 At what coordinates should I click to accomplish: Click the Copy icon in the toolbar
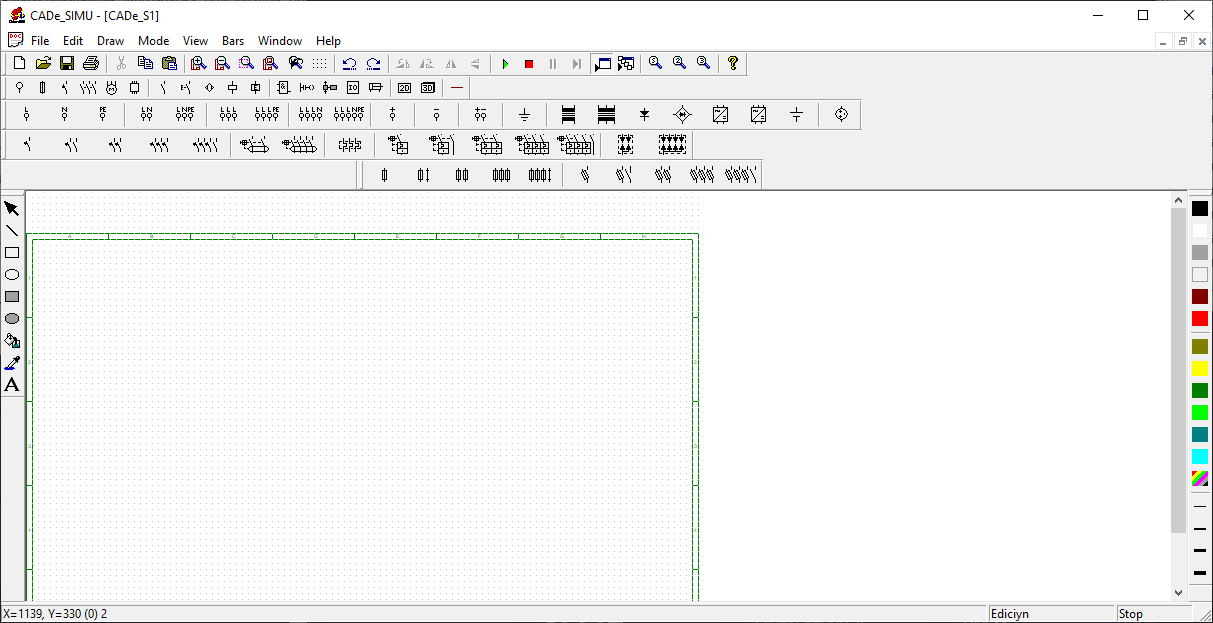click(145, 63)
